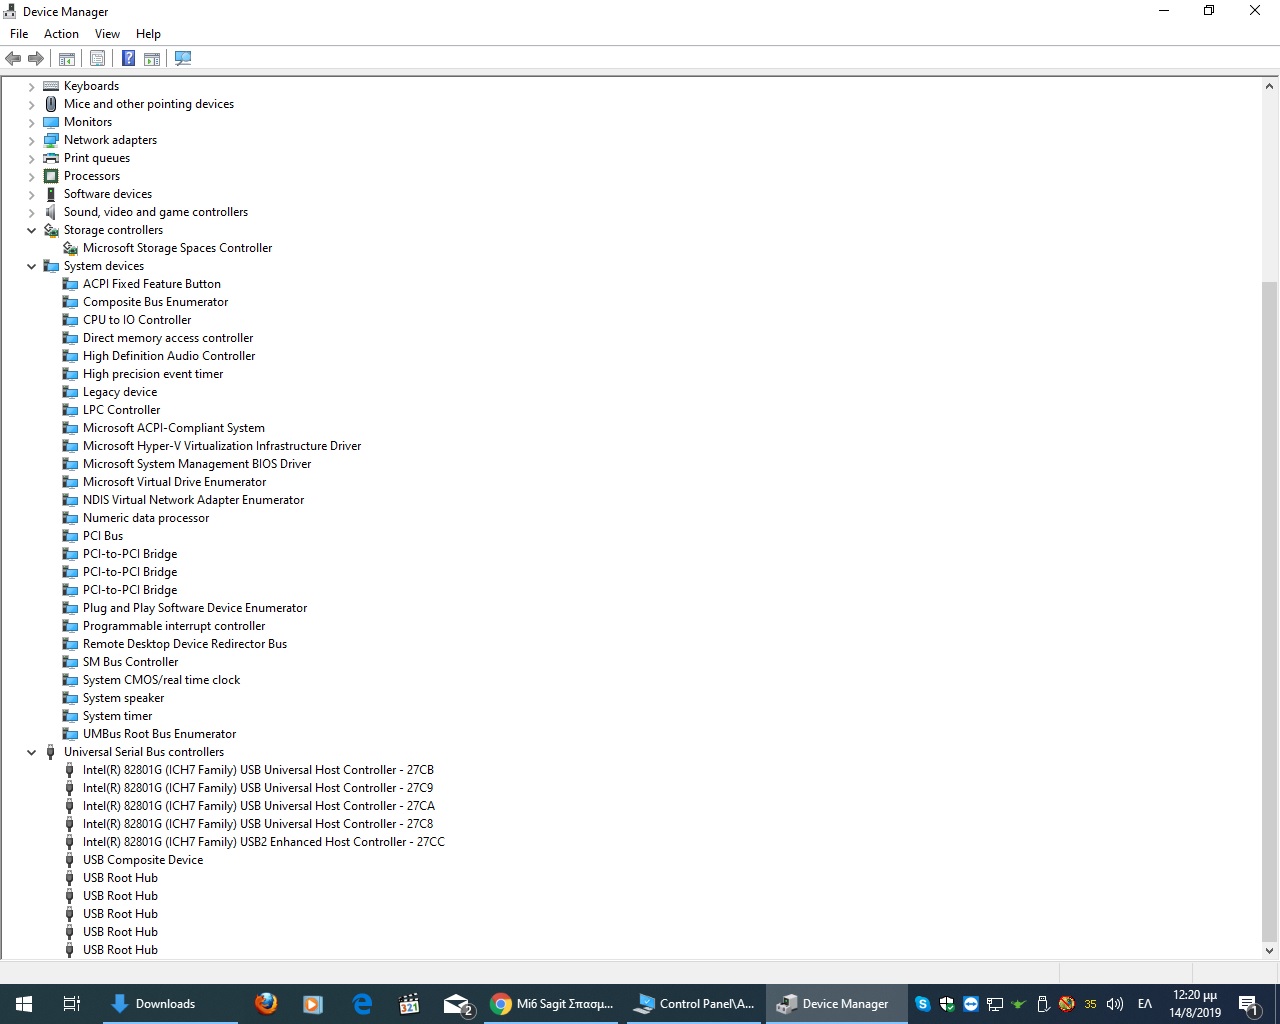Image resolution: width=1280 pixels, height=1024 pixels.
Task: Click the TeamViewer tray icon
Action: (971, 1004)
